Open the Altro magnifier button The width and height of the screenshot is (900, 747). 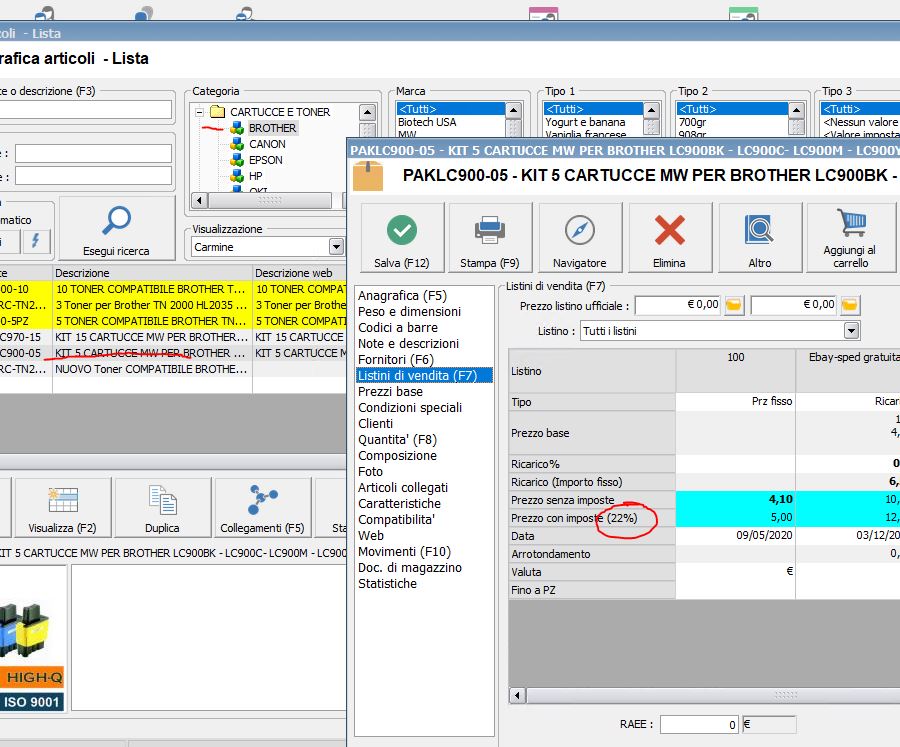click(x=759, y=237)
